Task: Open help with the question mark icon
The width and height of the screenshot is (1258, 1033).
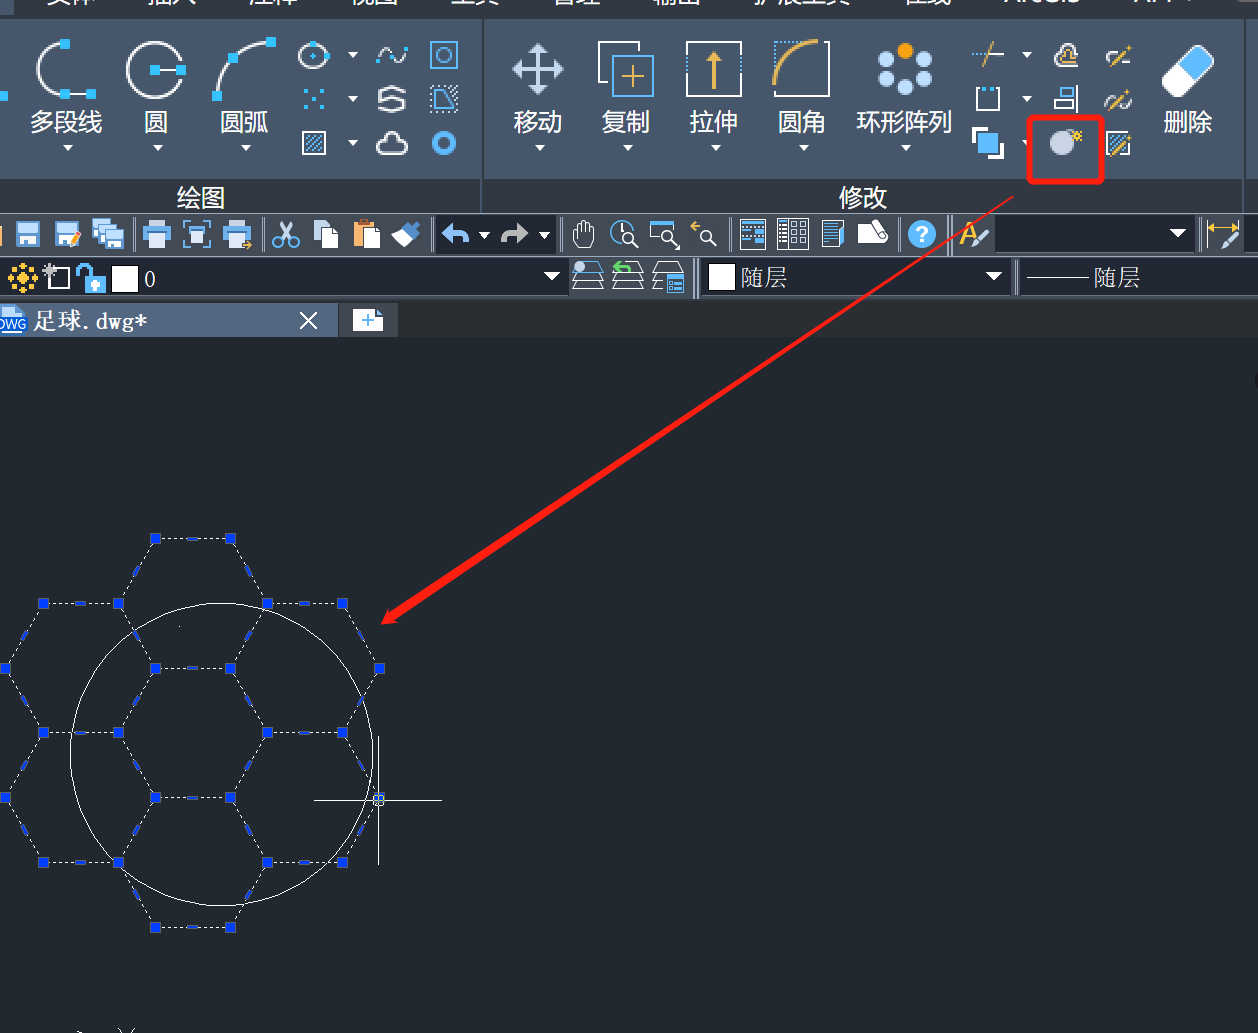Action: click(922, 235)
